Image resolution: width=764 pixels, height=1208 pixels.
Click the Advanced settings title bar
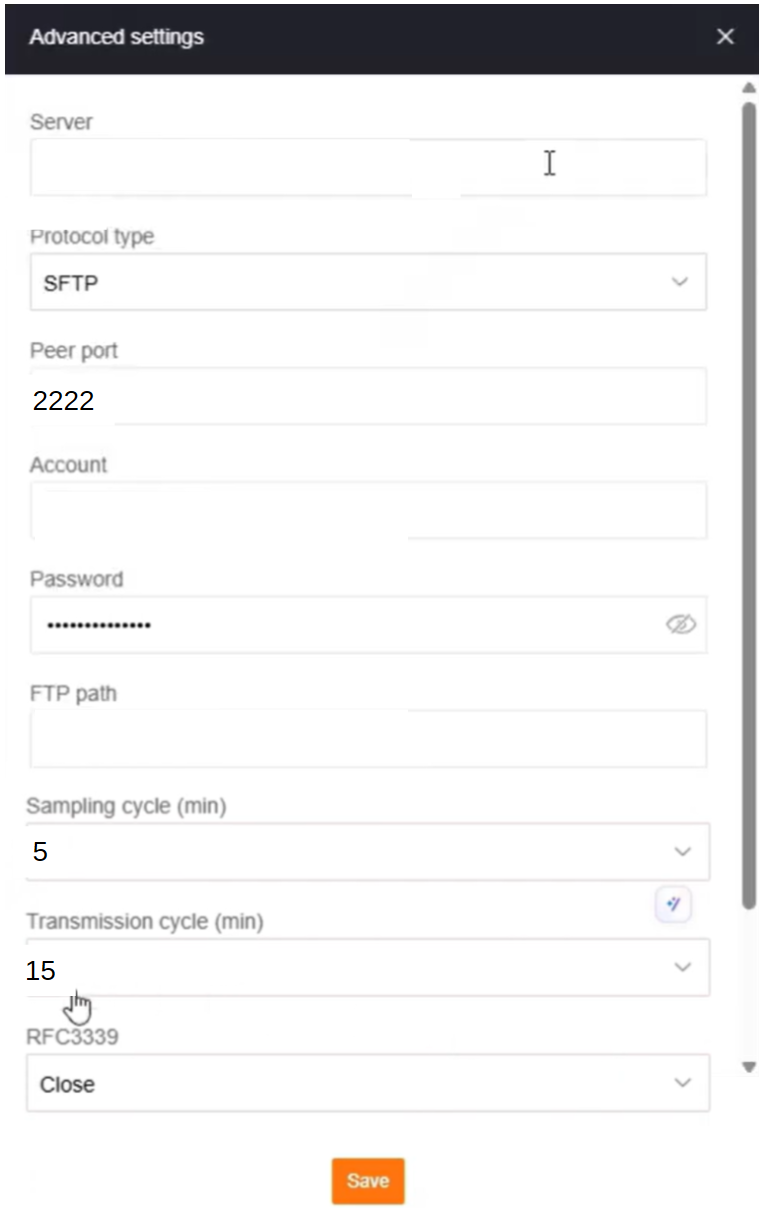115,37
